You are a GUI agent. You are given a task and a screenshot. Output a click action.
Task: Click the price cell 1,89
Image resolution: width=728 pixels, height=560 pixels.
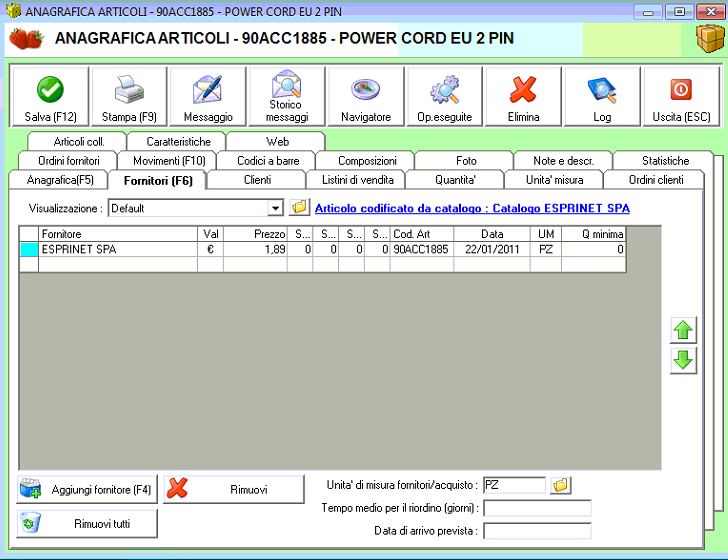click(x=255, y=249)
